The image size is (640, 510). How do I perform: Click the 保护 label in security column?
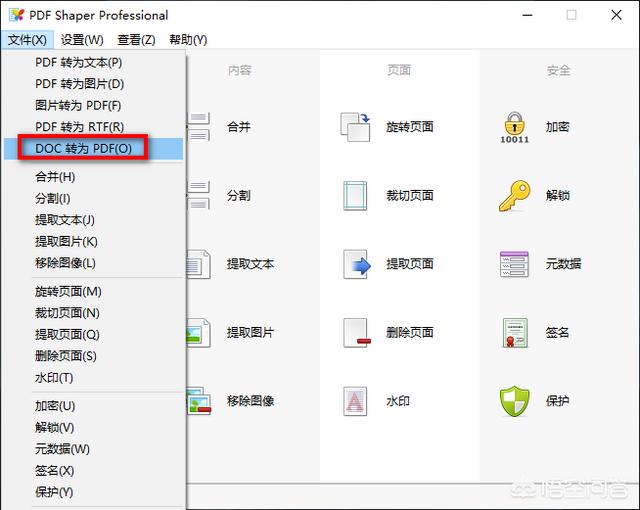[558, 401]
